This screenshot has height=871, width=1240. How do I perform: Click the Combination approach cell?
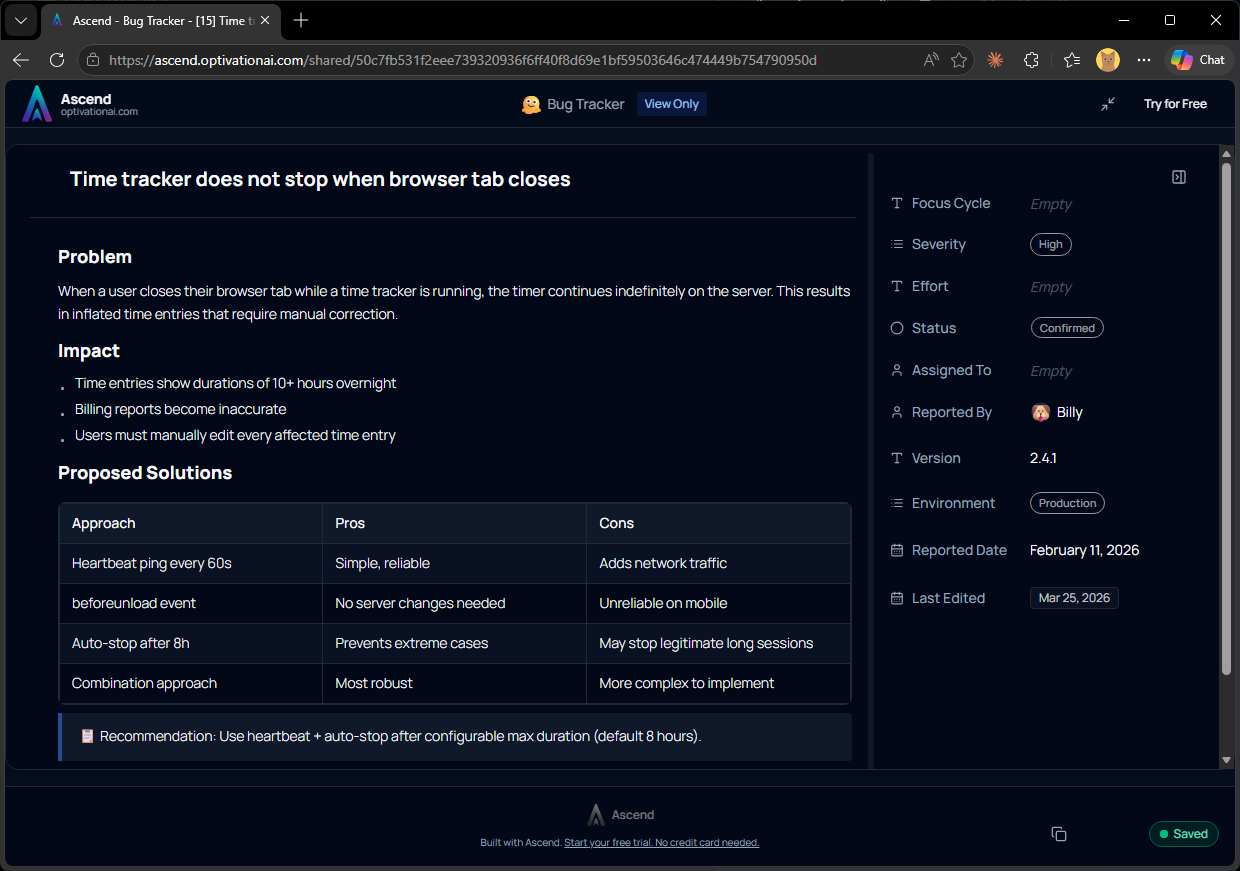(x=191, y=684)
